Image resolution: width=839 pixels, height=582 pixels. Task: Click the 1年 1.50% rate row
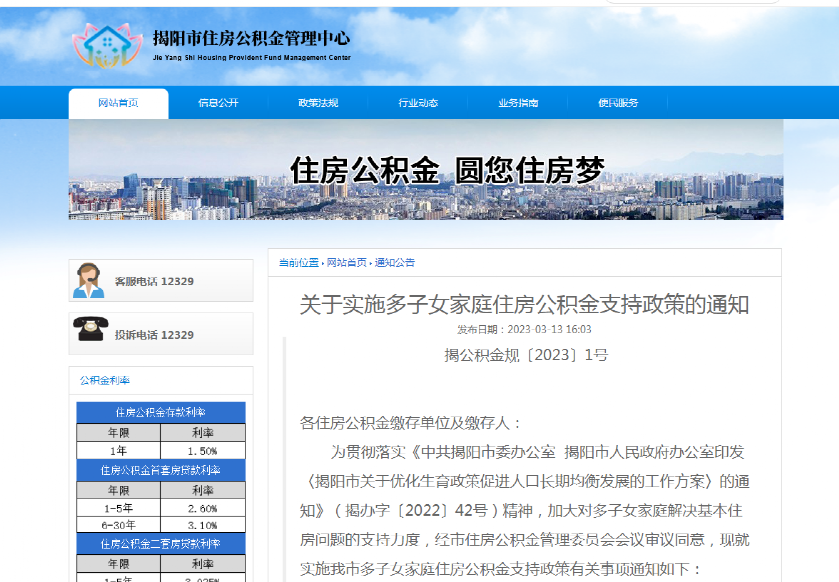(161, 449)
